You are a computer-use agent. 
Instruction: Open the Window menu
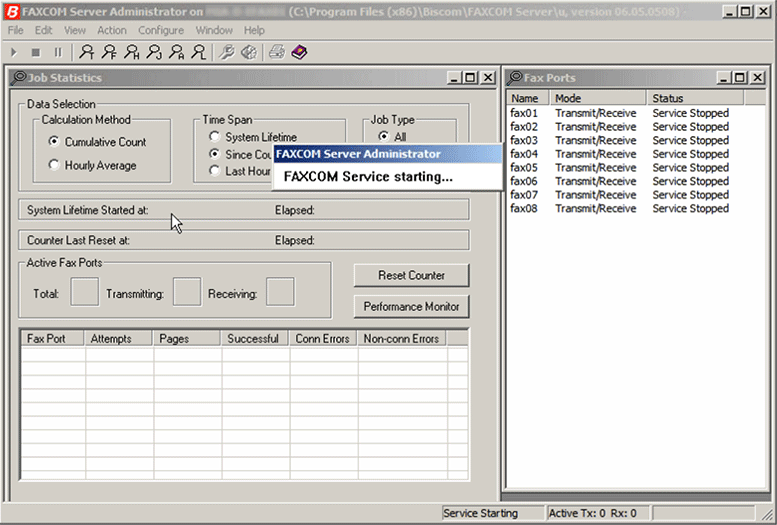coord(214,30)
